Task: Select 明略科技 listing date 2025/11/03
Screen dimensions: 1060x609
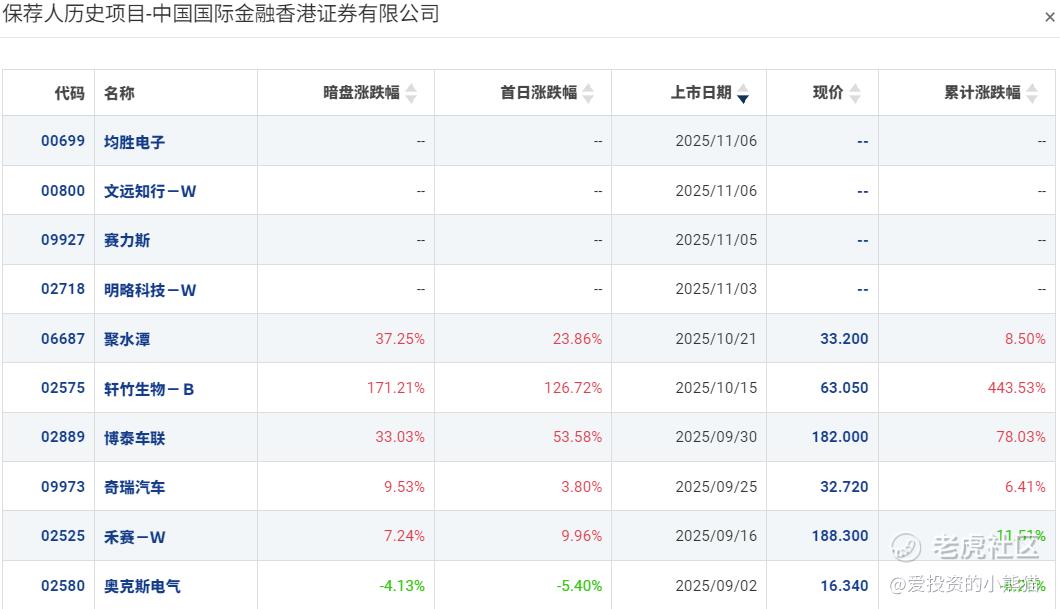Action: [716, 289]
